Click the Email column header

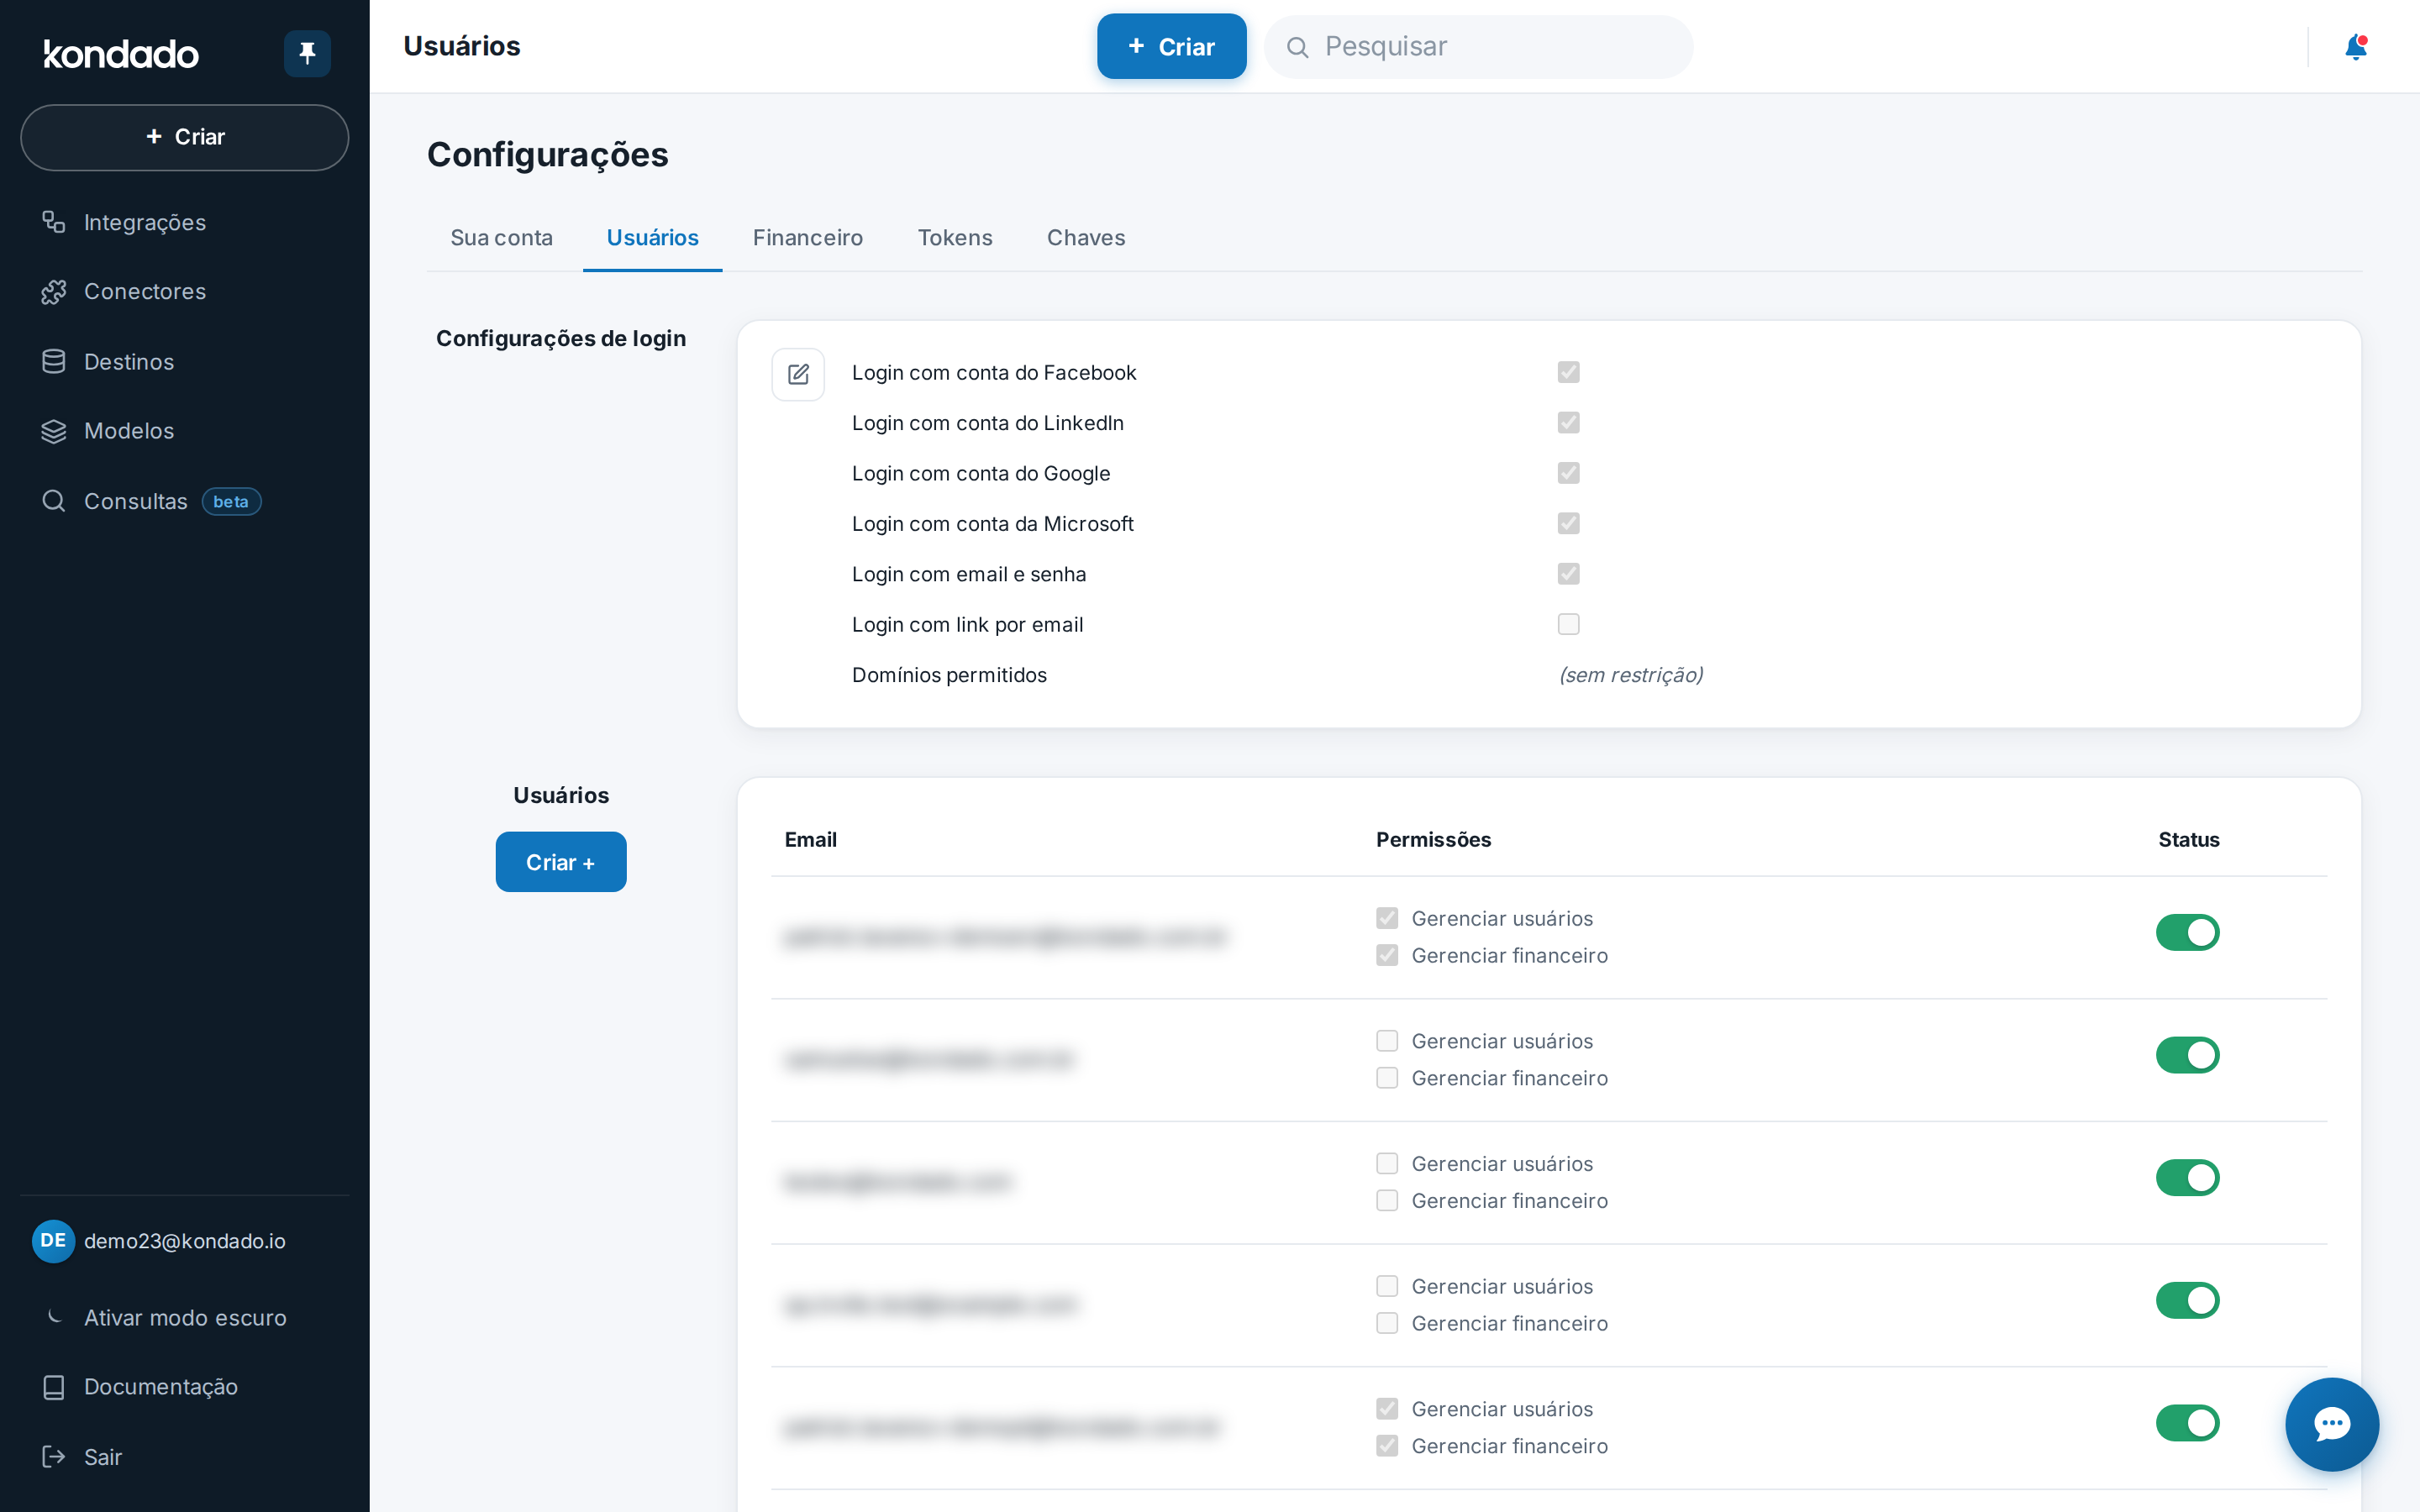811,840
